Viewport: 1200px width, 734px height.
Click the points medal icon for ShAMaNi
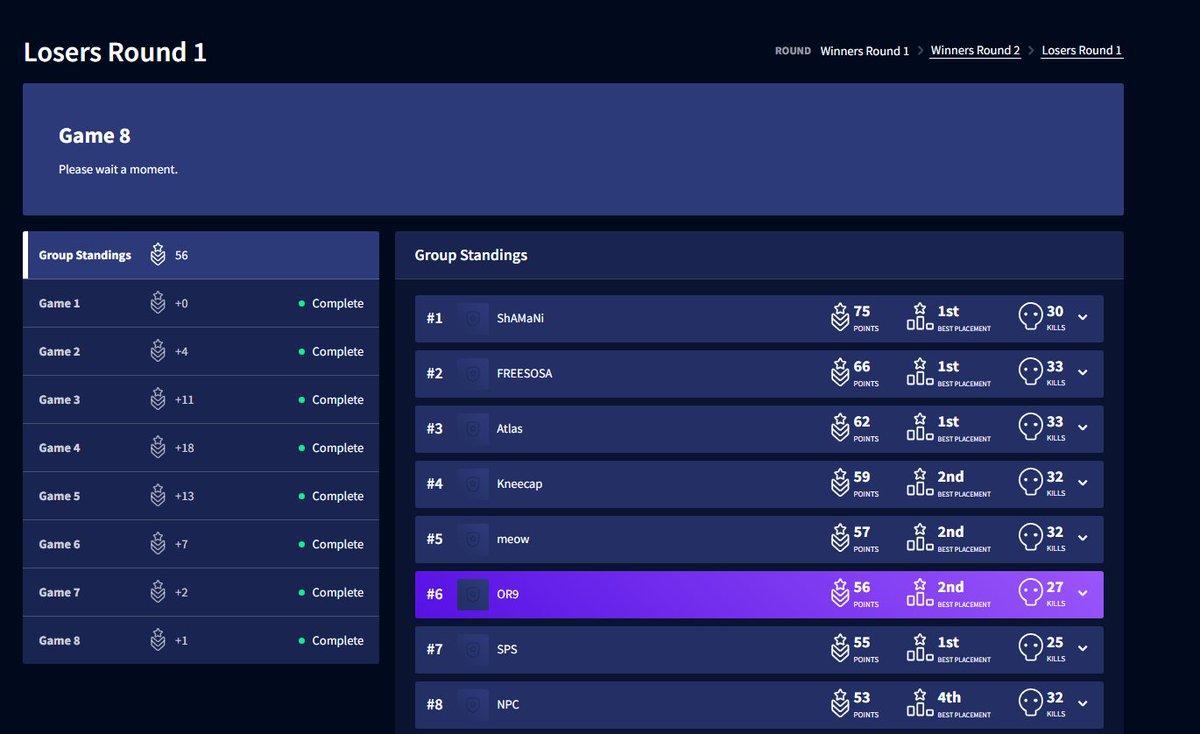click(840, 318)
